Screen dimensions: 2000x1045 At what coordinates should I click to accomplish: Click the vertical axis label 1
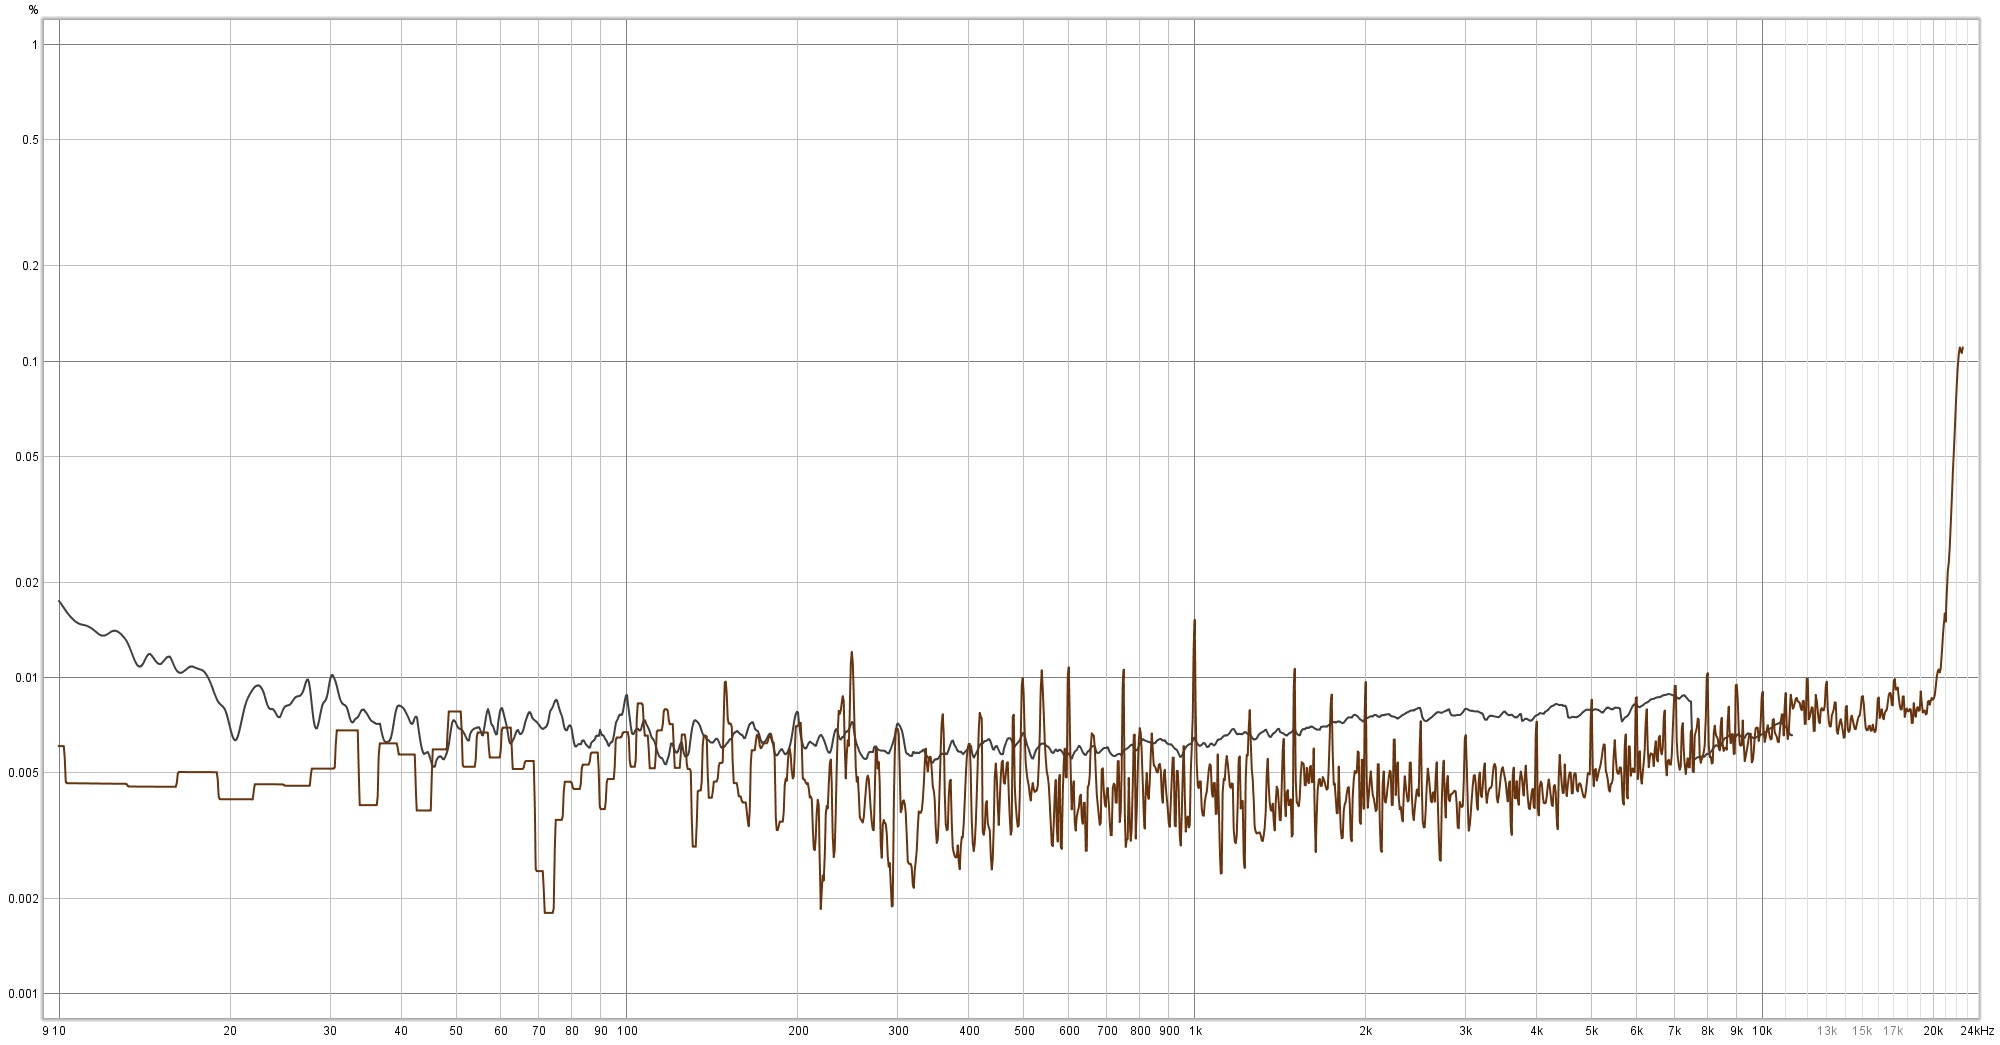point(35,45)
